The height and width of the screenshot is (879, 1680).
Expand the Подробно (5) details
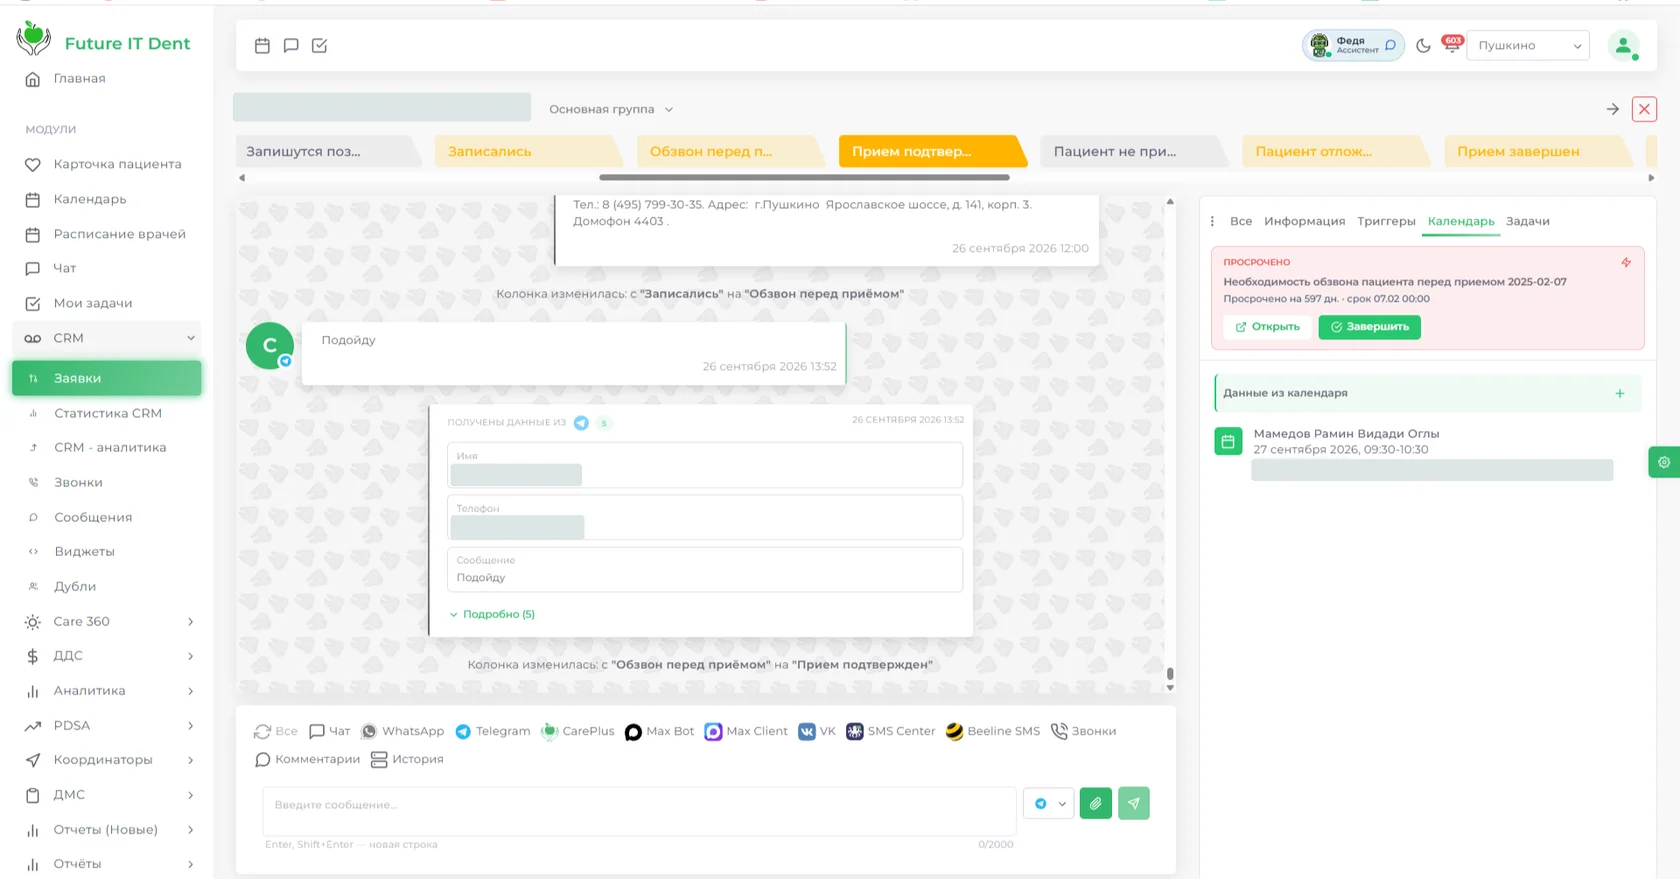click(x=492, y=614)
